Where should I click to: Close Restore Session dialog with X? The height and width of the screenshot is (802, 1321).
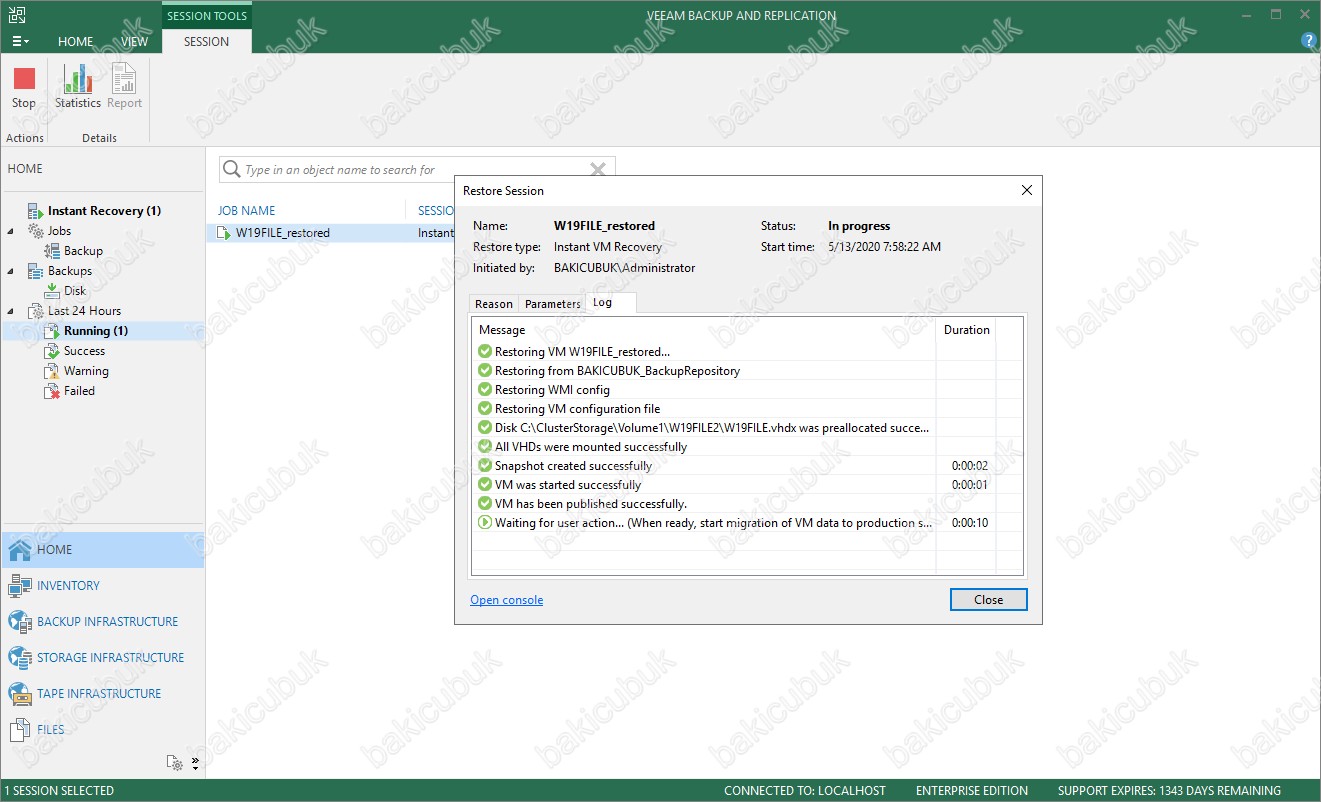coord(1026,190)
